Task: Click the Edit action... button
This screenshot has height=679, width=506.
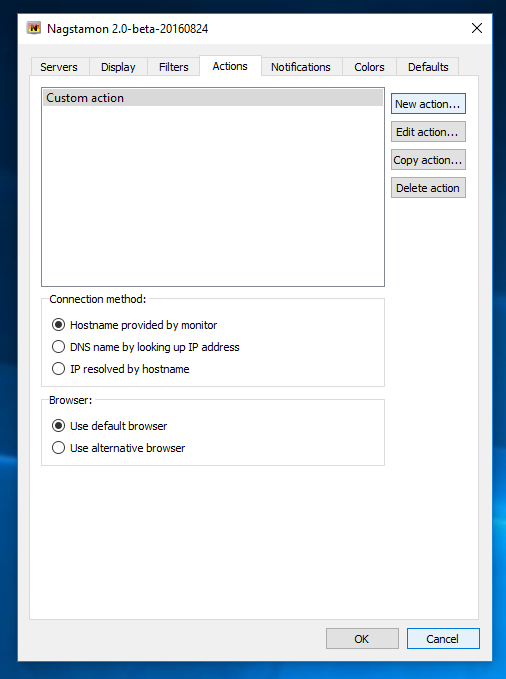Action: point(428,132)
